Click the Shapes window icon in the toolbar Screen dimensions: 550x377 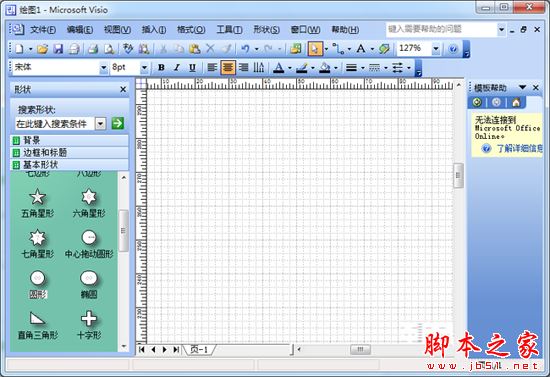[296, 49]
